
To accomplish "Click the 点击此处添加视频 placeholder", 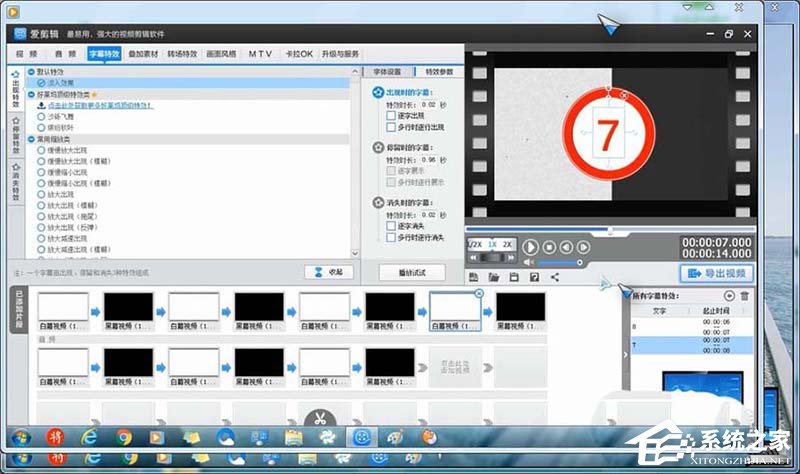I will click(455, 366).
